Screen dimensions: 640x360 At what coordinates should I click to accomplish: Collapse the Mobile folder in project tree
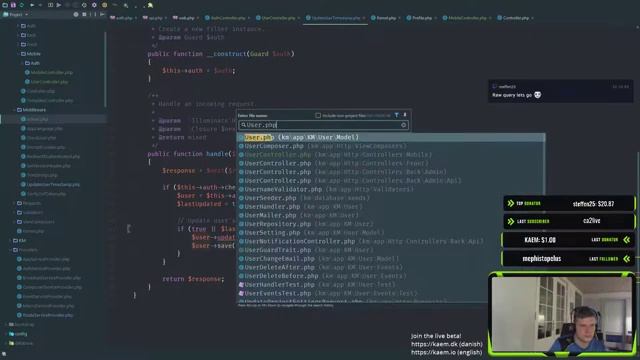[18, 54]
